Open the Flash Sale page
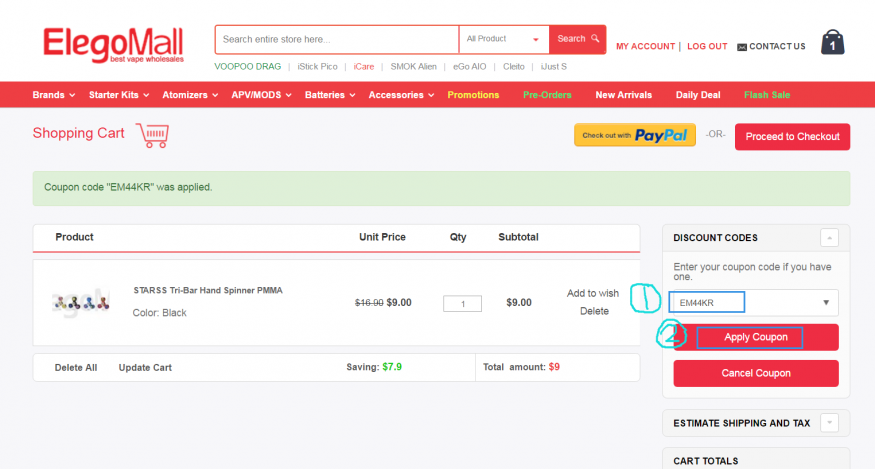The width and height of the screenshot is (875, 469). coord(767,95)
